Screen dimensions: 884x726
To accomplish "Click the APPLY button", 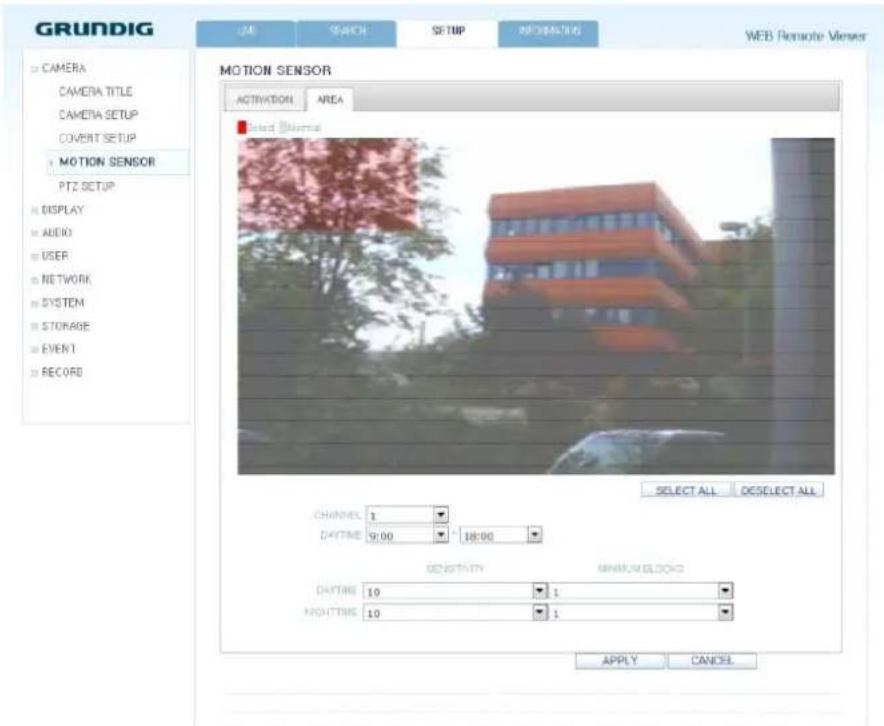I will (620, 661).
